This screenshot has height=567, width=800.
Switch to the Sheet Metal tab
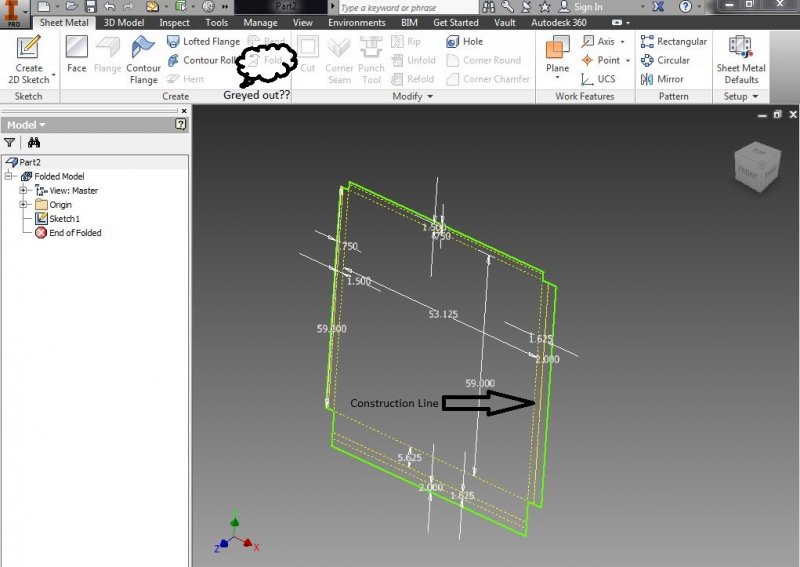point(64,22)
